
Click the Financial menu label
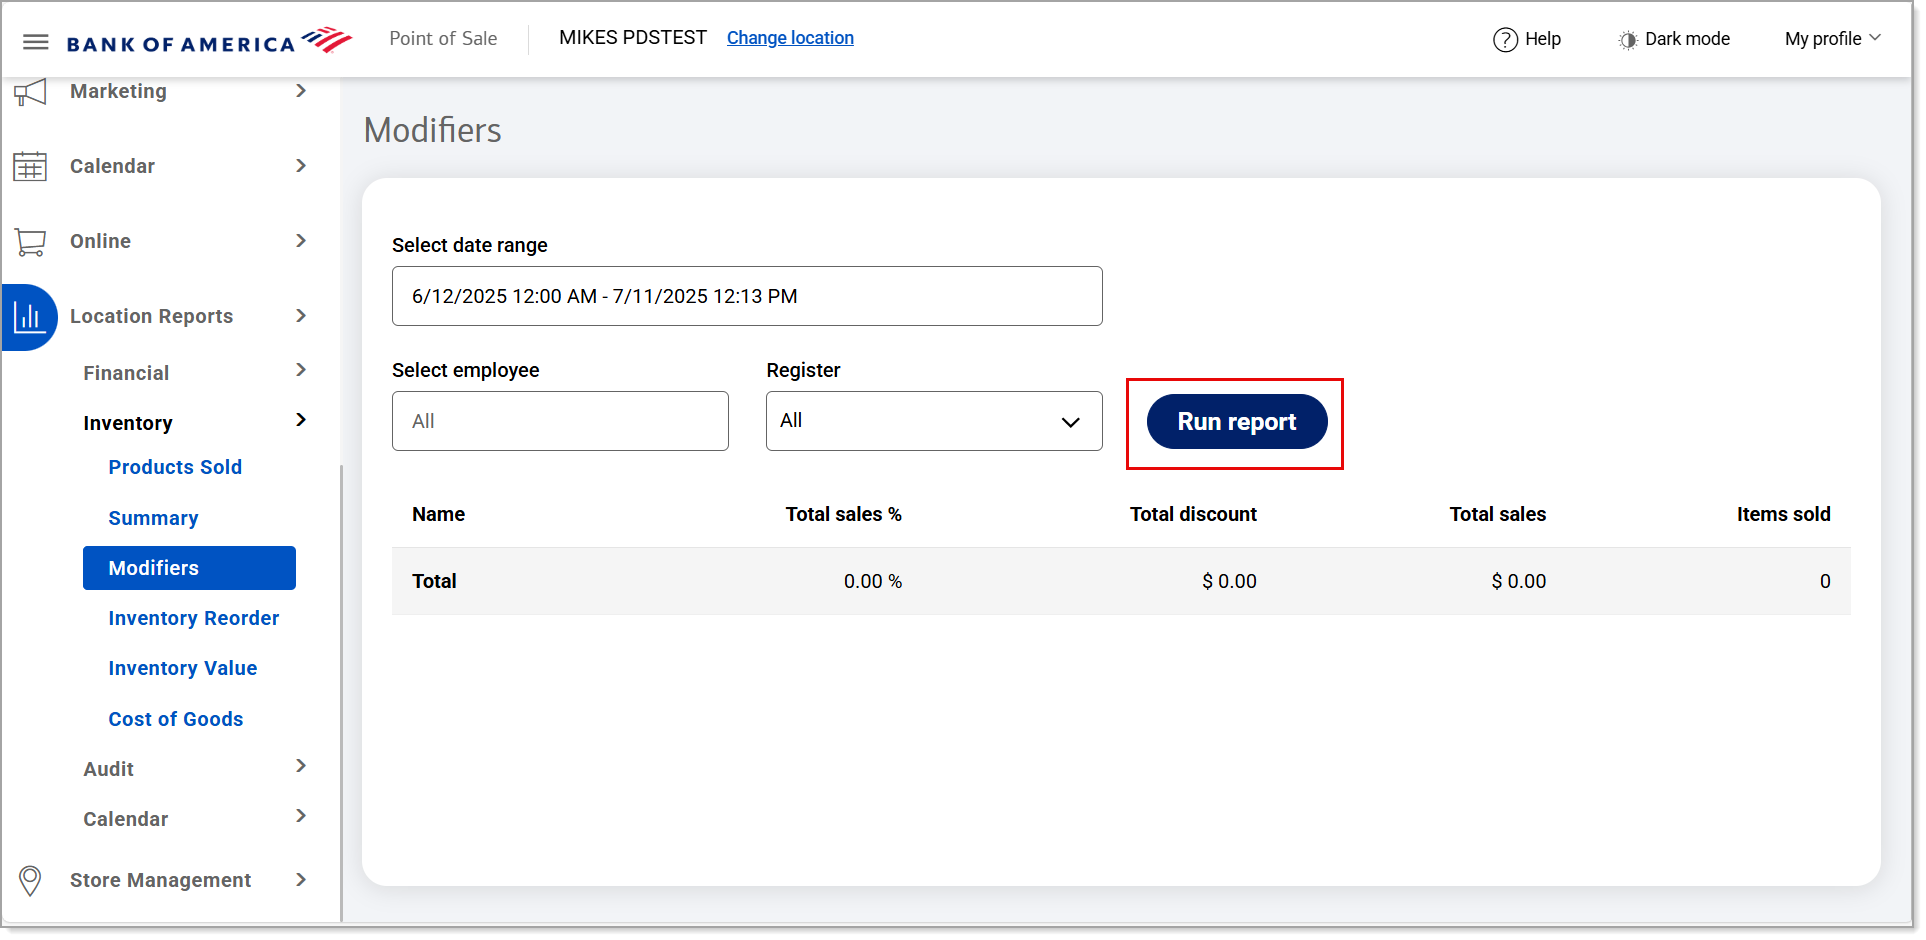click(126, 373)
